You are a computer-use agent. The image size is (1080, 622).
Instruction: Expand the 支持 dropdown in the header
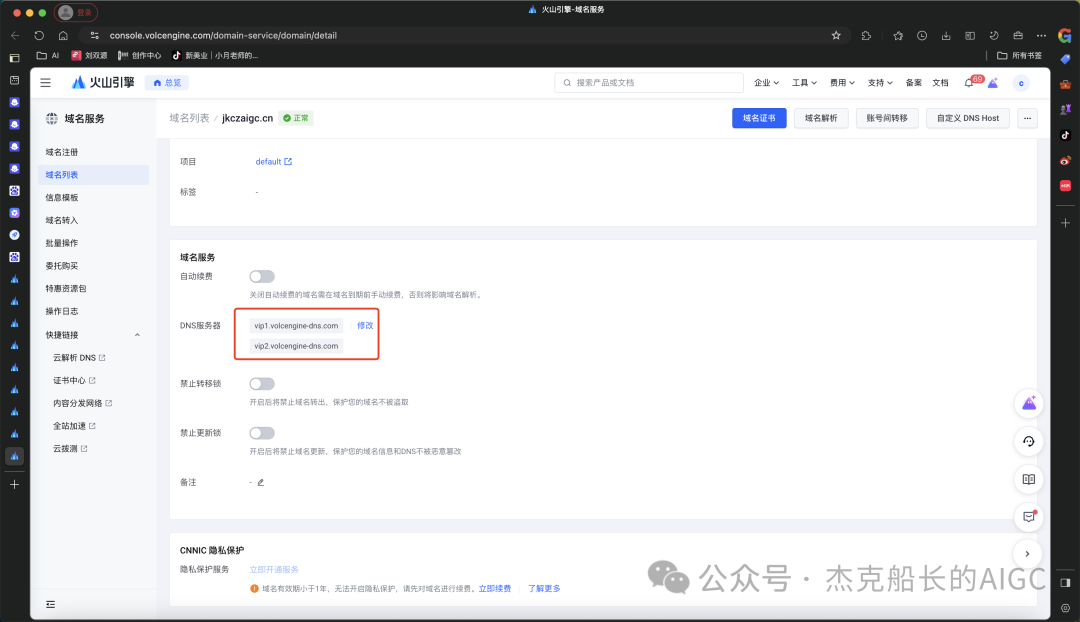click(x=880, y=83)
